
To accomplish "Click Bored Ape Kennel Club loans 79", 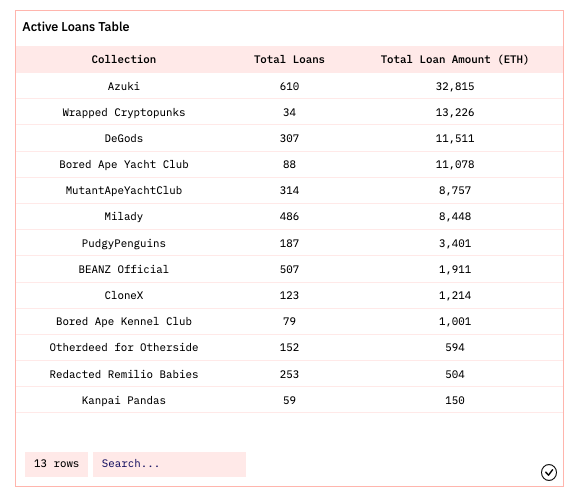I will 289,321.
